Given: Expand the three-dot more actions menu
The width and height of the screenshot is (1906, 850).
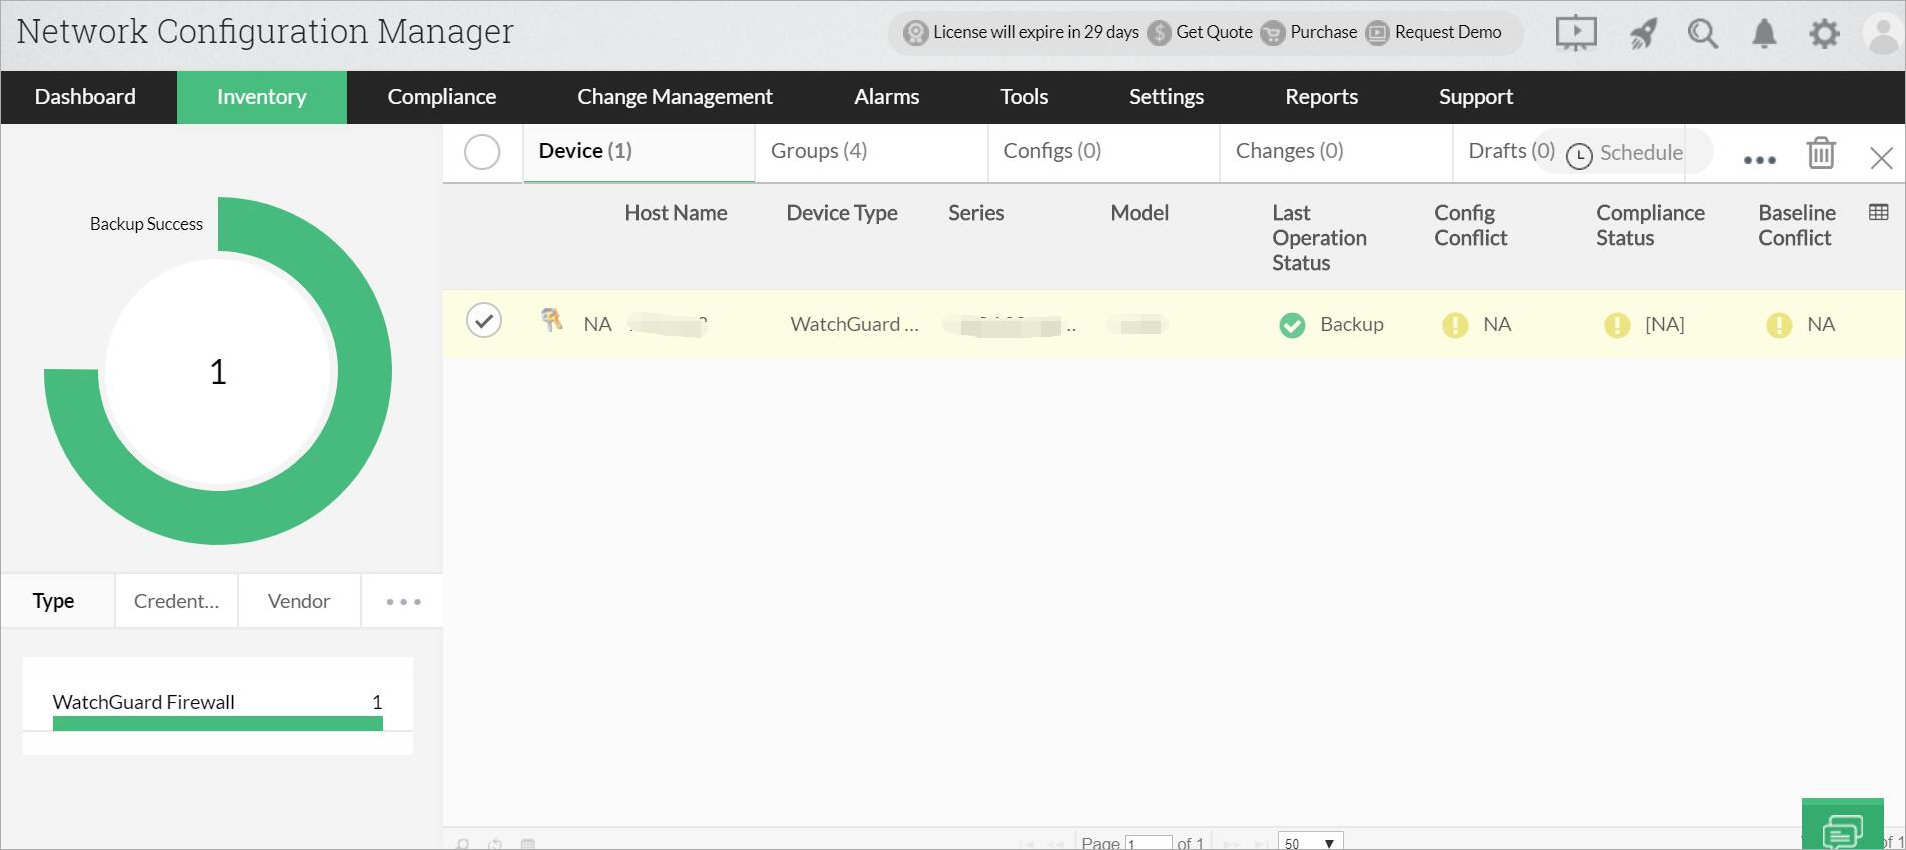Looking at the screenshot, I should pyautogui.click(x=1759, y=159).
